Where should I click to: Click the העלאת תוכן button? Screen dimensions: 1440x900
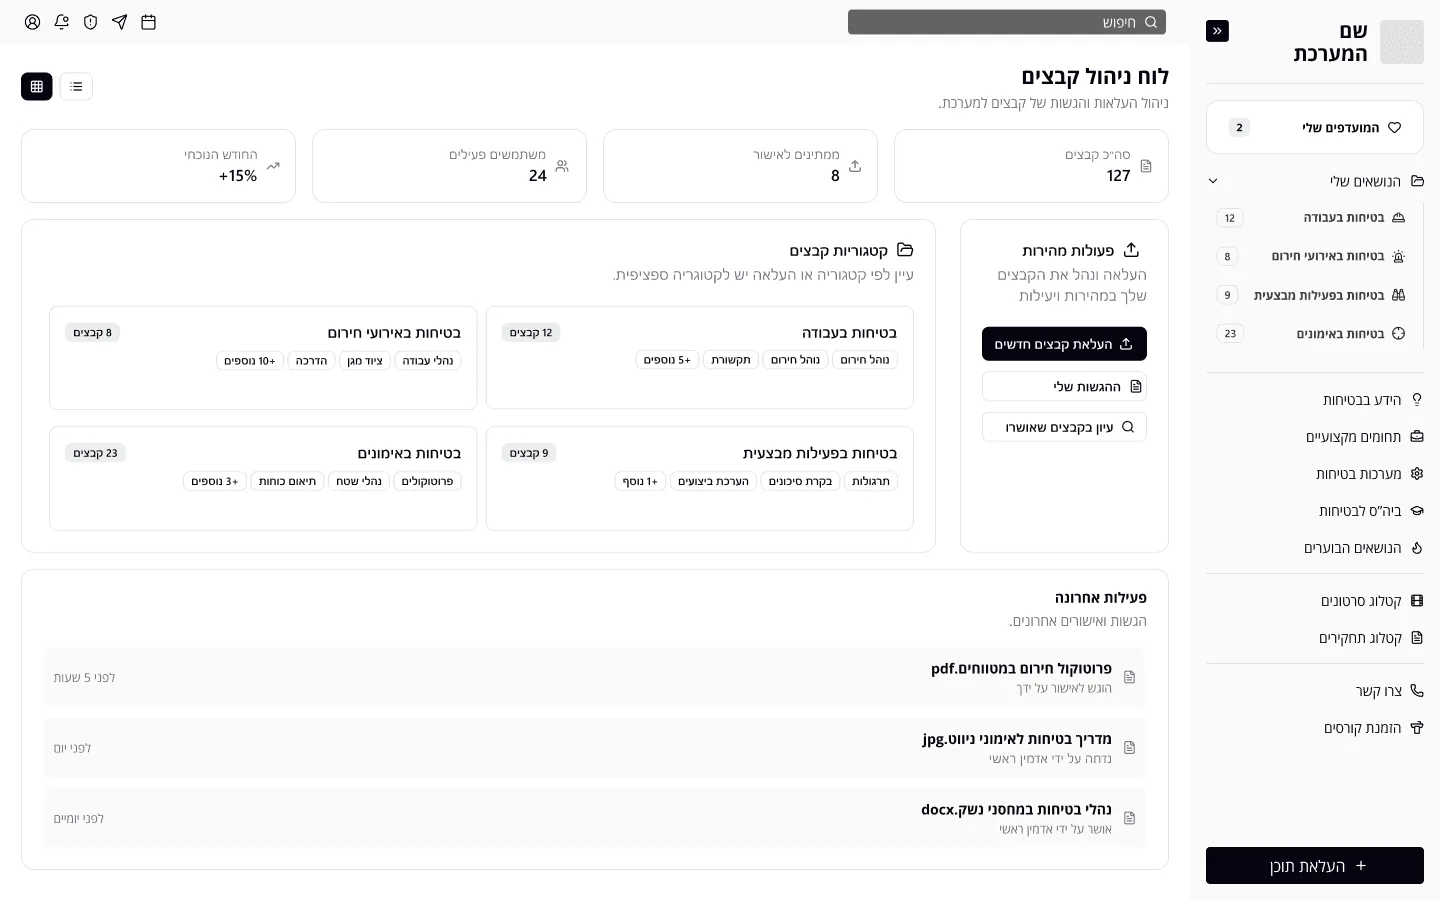click(1315, 866)
